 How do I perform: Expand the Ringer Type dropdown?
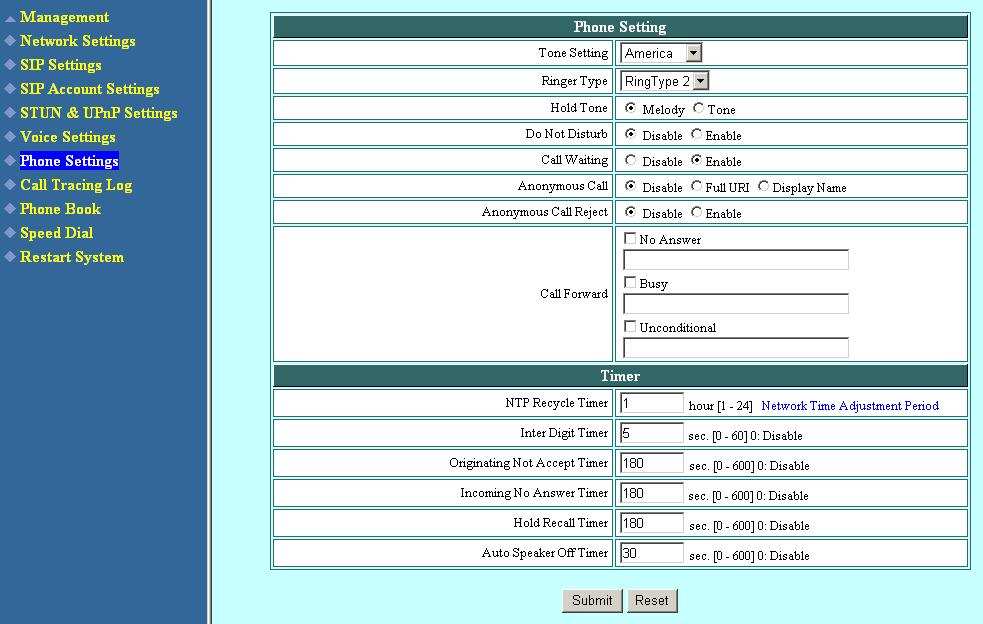click(665, 81)
